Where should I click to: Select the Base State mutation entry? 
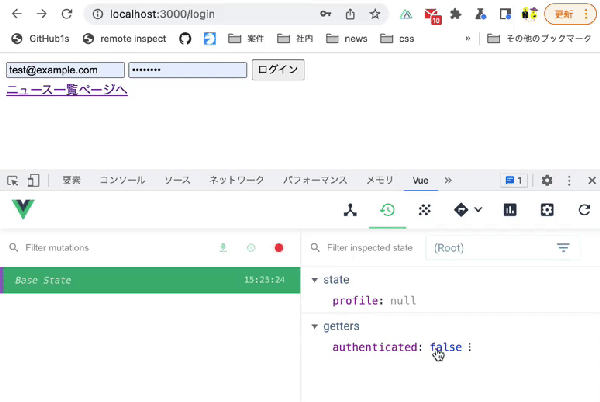tap(150, 280)
